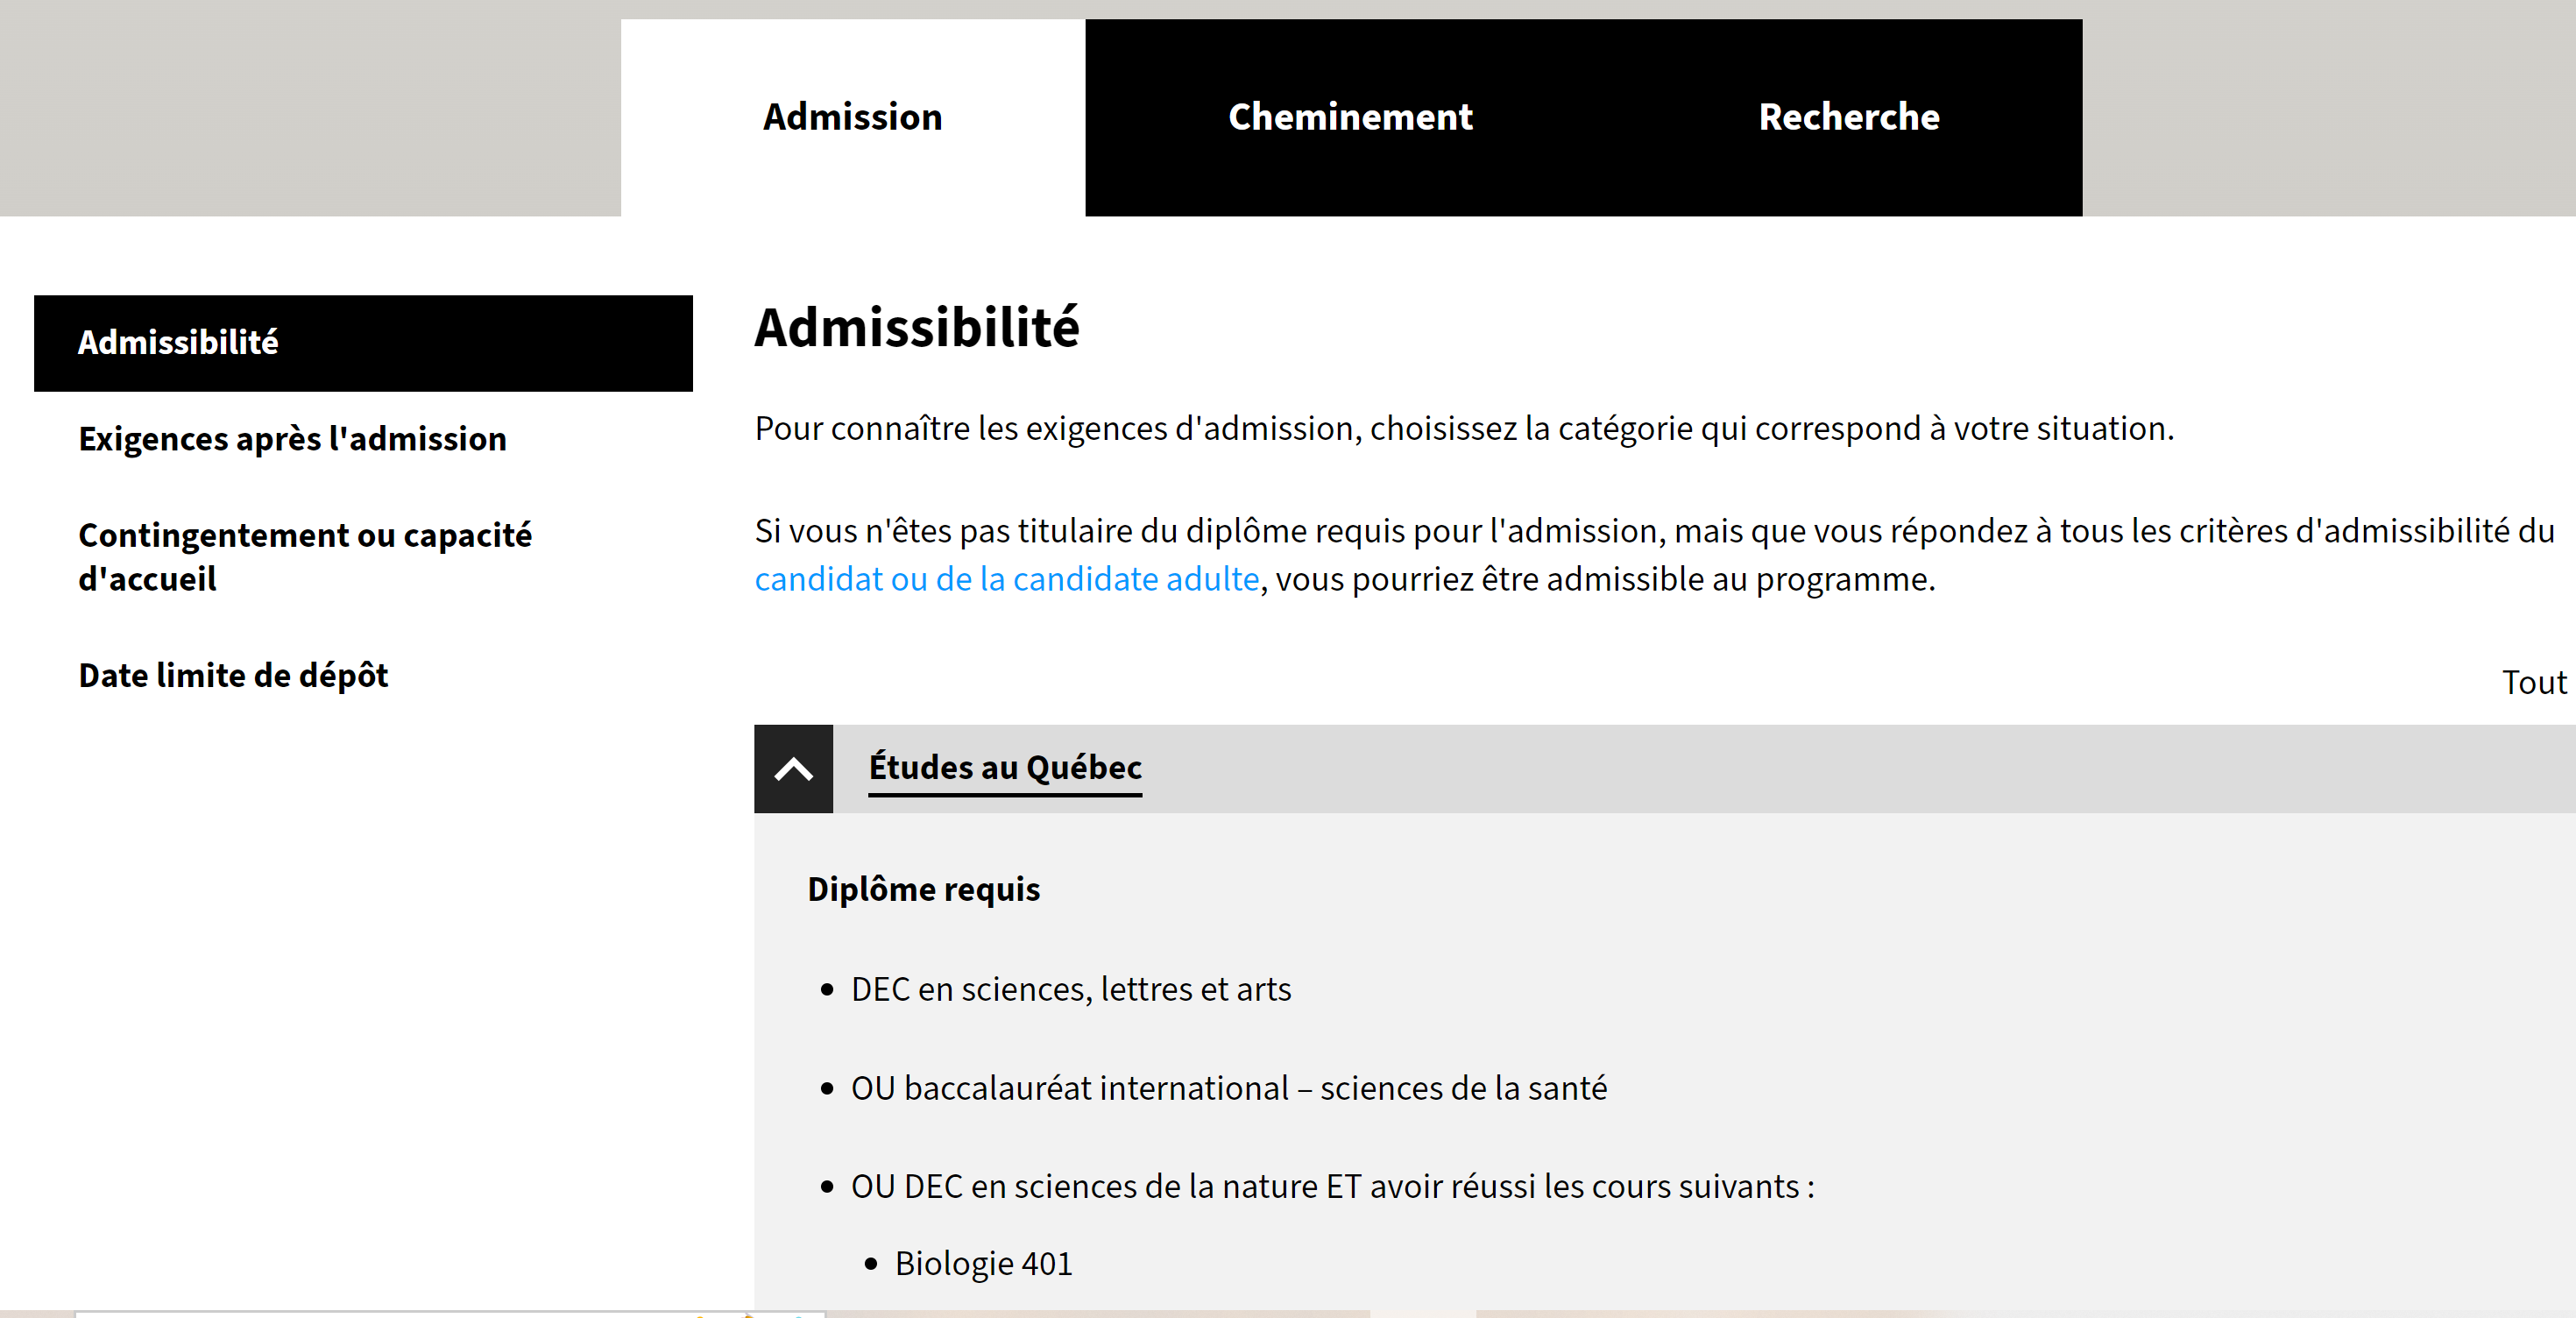Select the Admission tab
The height and width of the screenshot is (1318, 2576).
(x=852, y=117)
